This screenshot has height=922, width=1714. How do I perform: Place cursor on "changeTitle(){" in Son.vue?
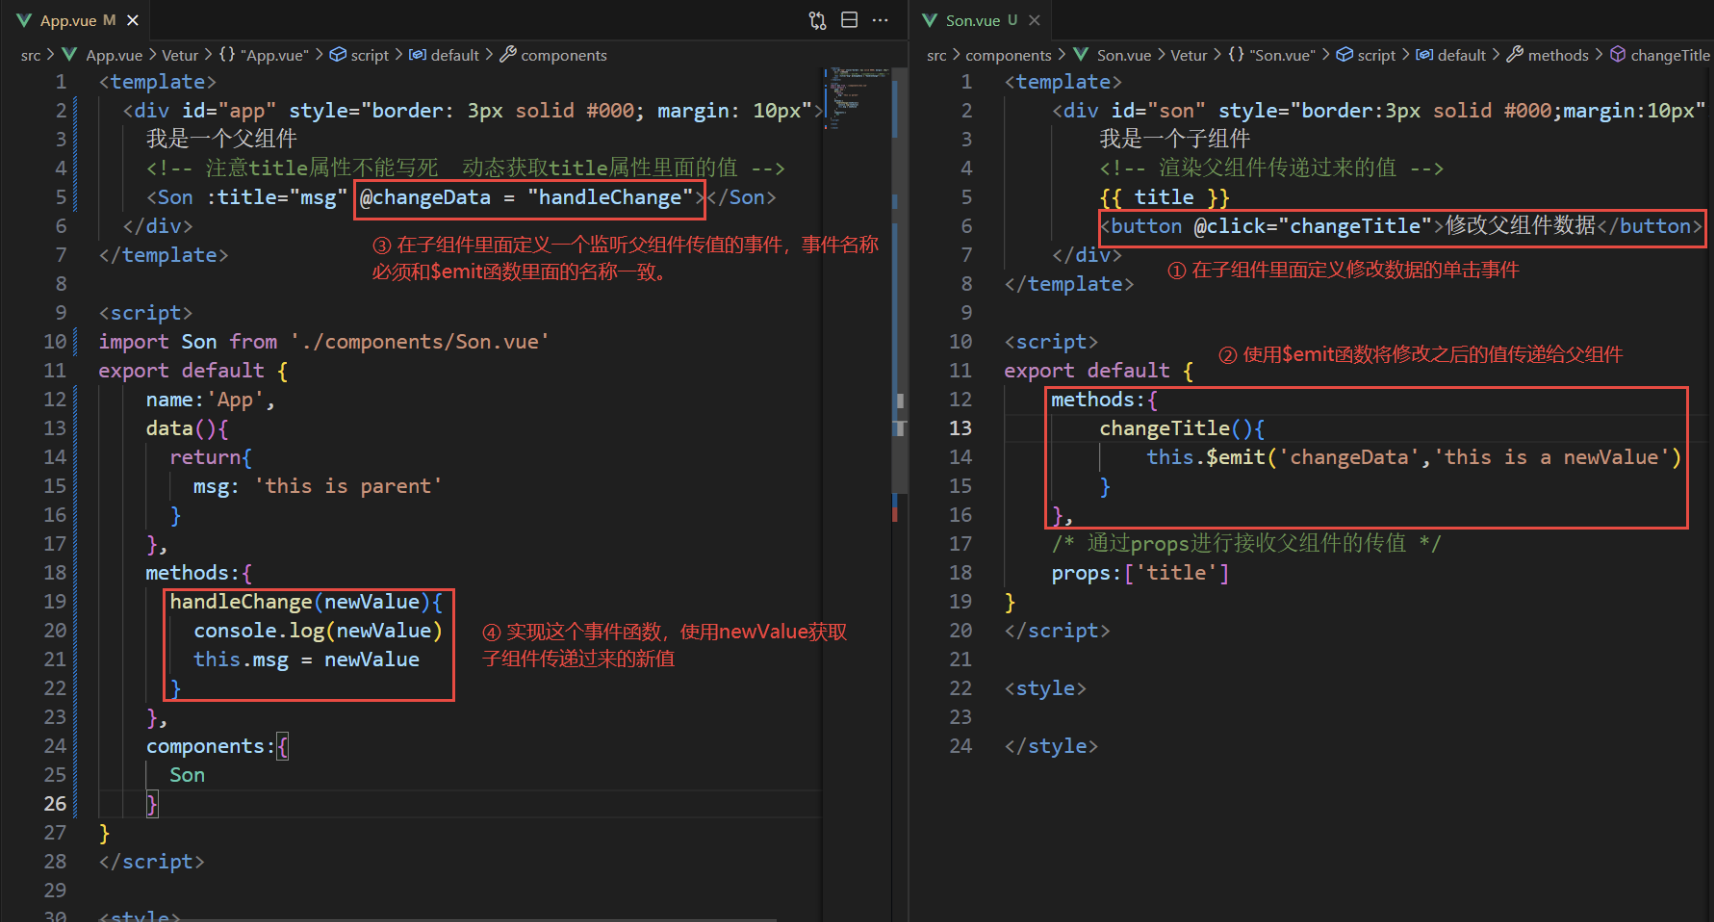1182,429
